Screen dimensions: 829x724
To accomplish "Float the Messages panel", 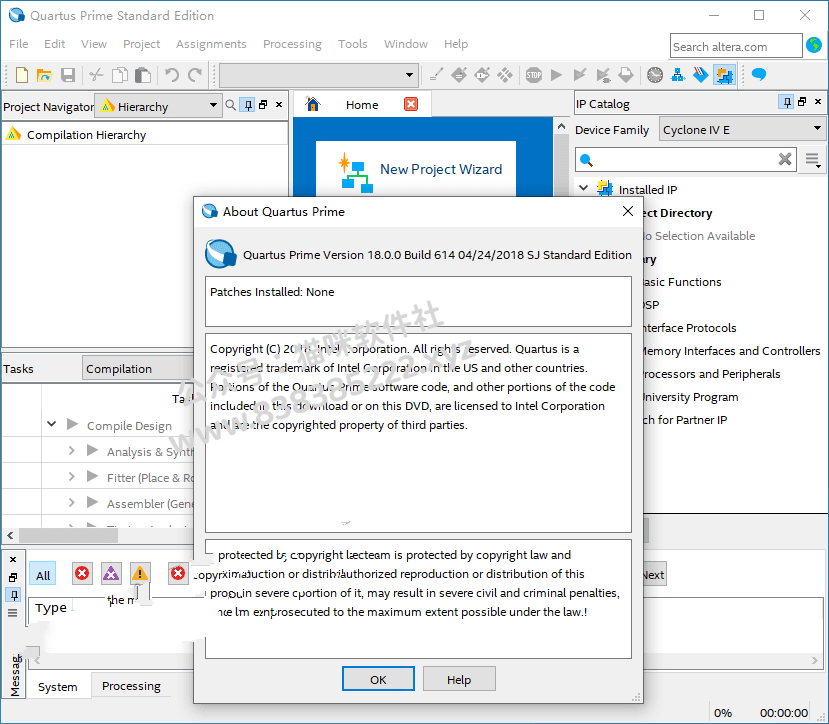I will [13, 578].
